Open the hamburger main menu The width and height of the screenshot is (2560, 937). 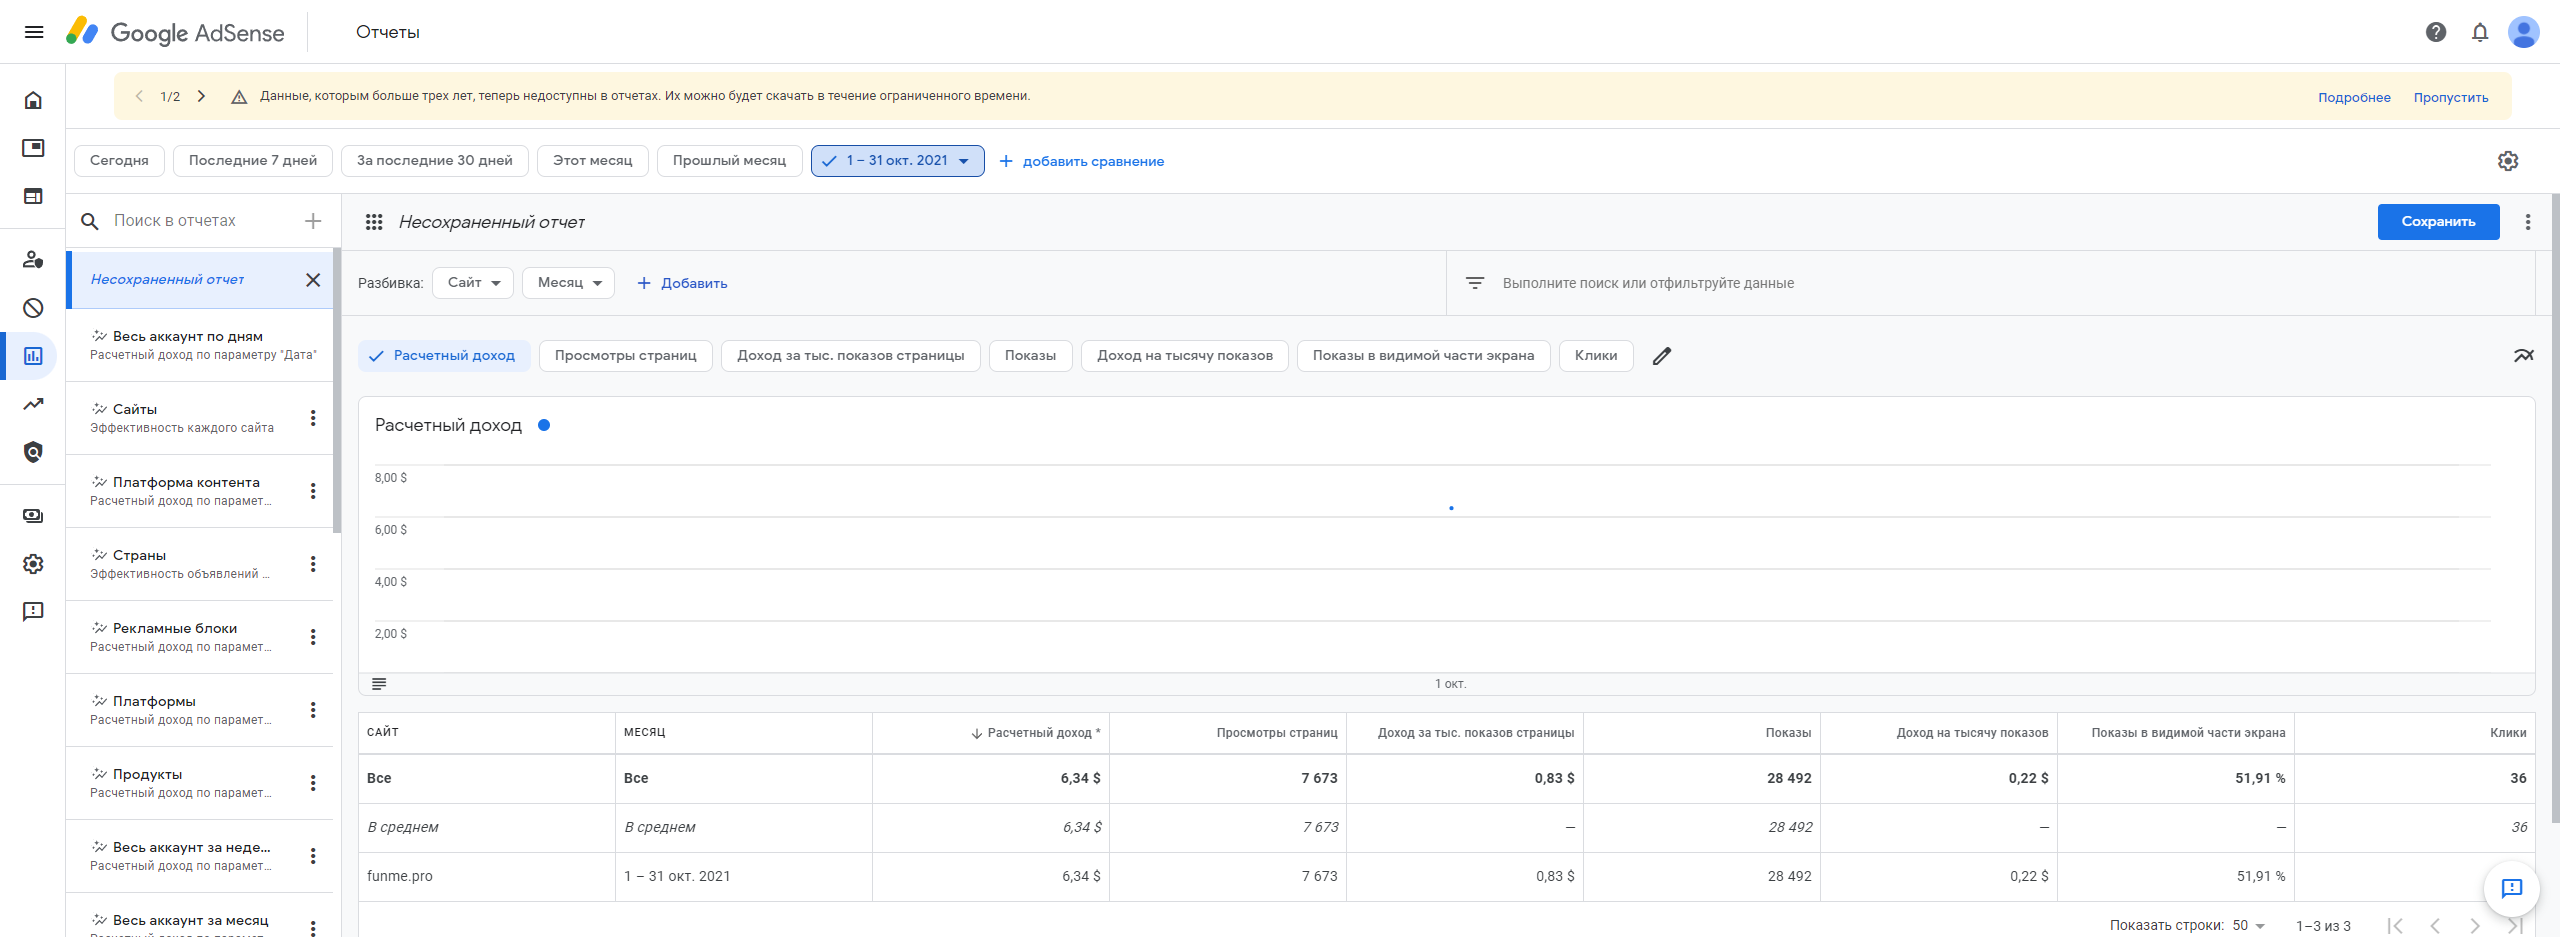[34, 32]
